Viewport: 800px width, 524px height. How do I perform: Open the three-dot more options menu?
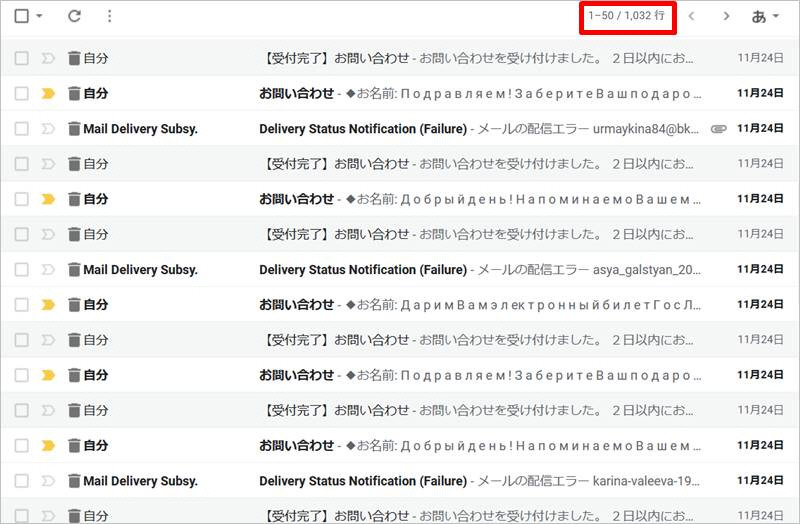(x=110, y=17)
